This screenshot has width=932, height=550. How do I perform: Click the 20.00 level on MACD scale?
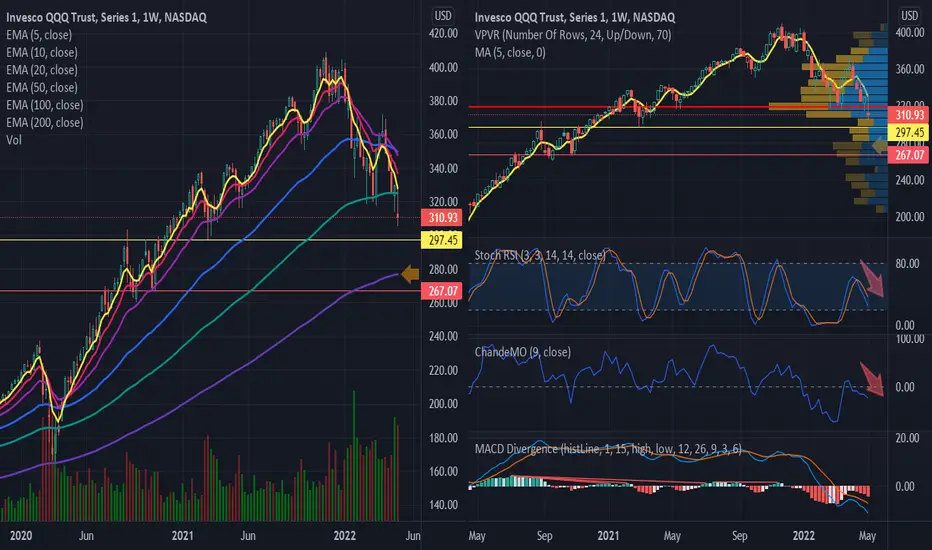(907, 438)
